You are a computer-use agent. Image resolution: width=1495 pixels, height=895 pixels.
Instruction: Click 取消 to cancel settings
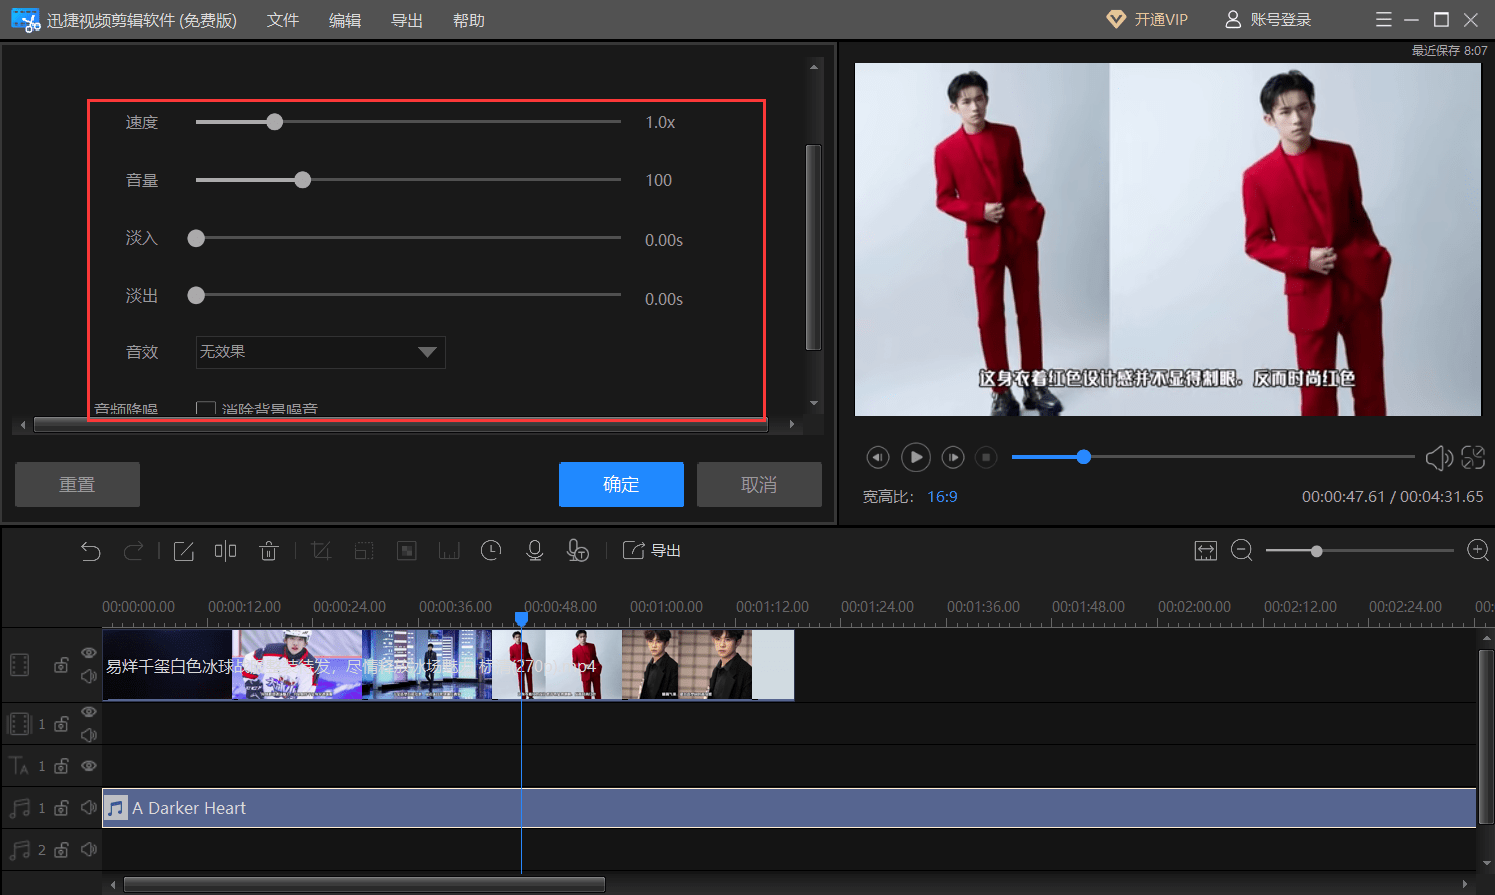click(x=759, y=485)
